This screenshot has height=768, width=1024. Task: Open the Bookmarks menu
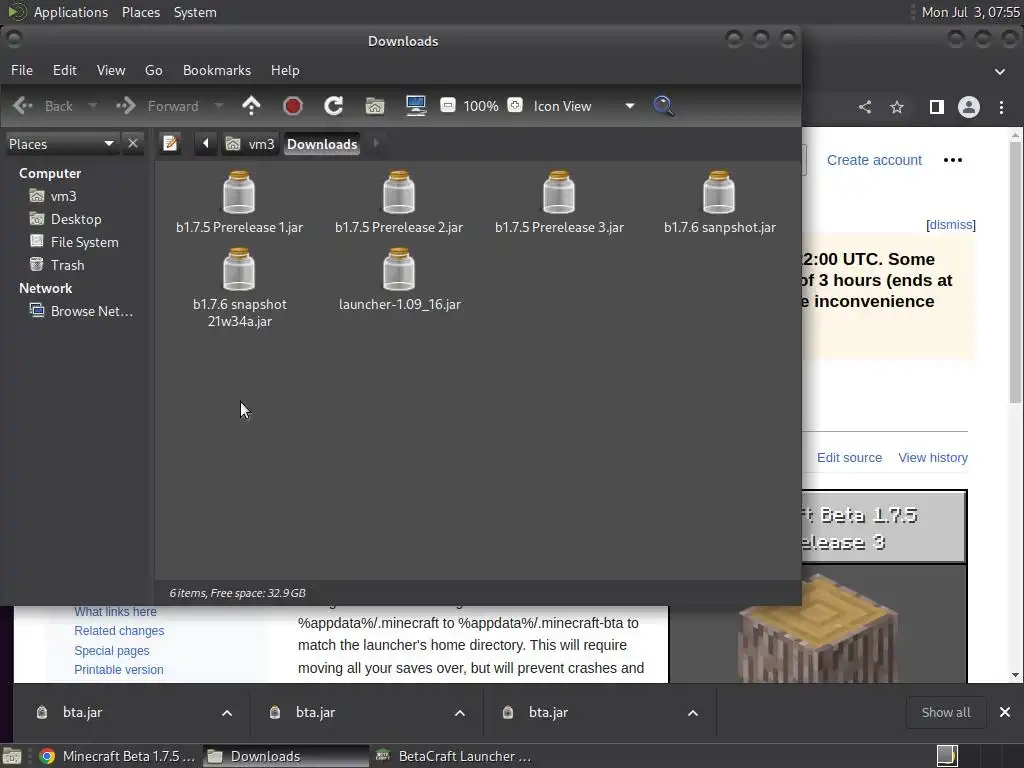pyautogui.click(x=217, y=70)
